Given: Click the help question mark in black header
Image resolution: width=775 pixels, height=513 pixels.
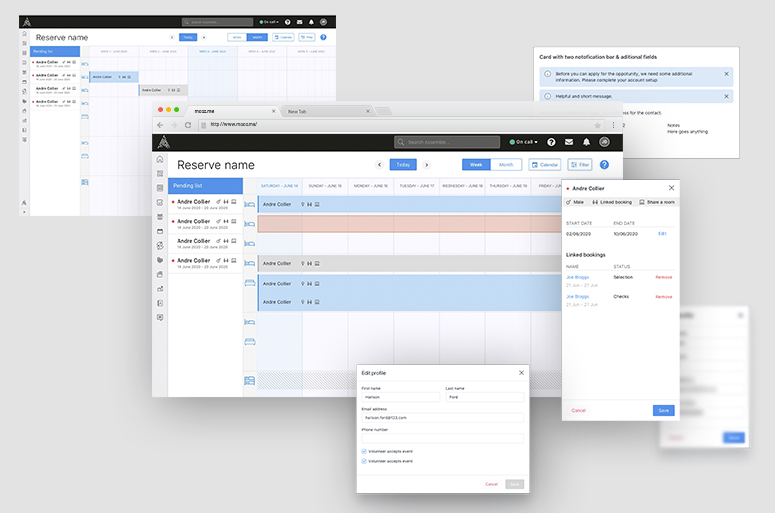Looking at the screenshot, I should (x=551, y=142).
